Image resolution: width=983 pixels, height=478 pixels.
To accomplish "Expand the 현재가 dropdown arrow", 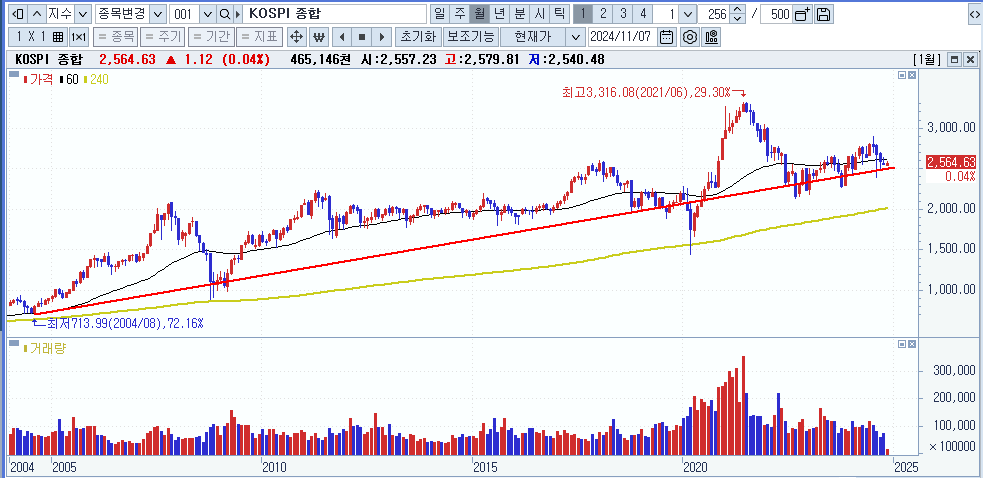I will pos(576,37).
